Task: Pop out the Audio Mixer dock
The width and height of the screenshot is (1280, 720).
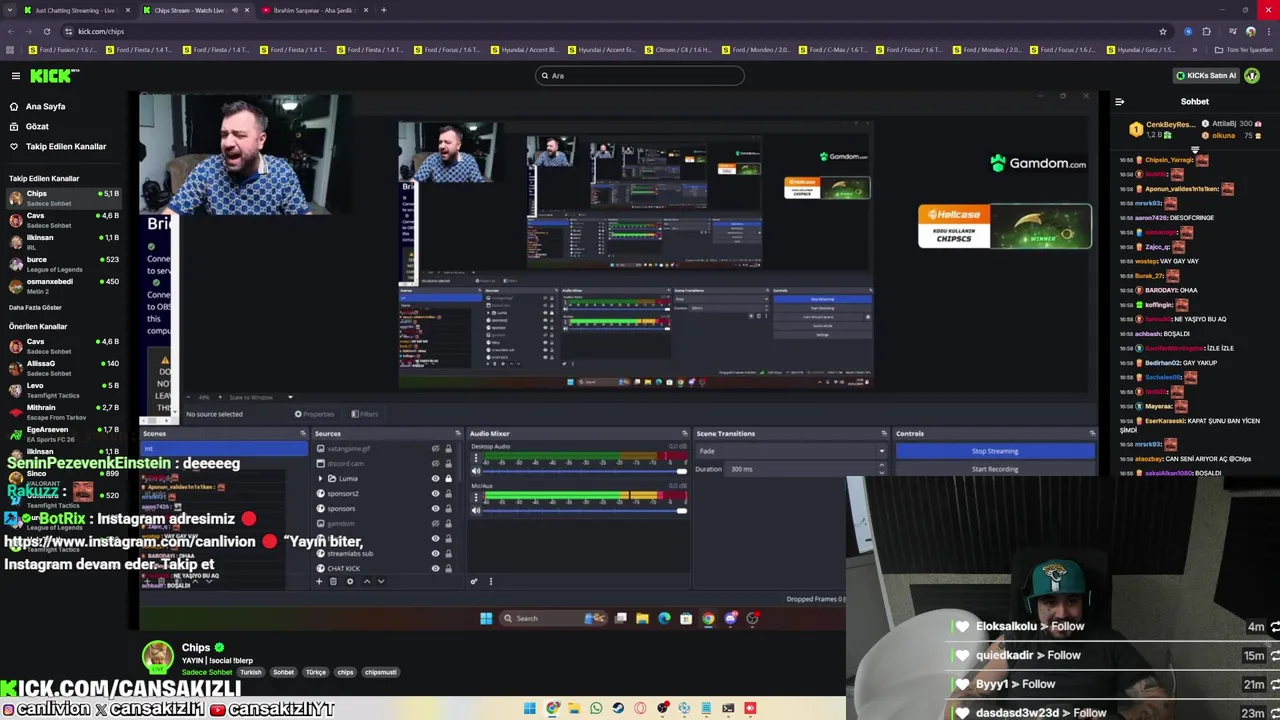Action: pos(684,434)
